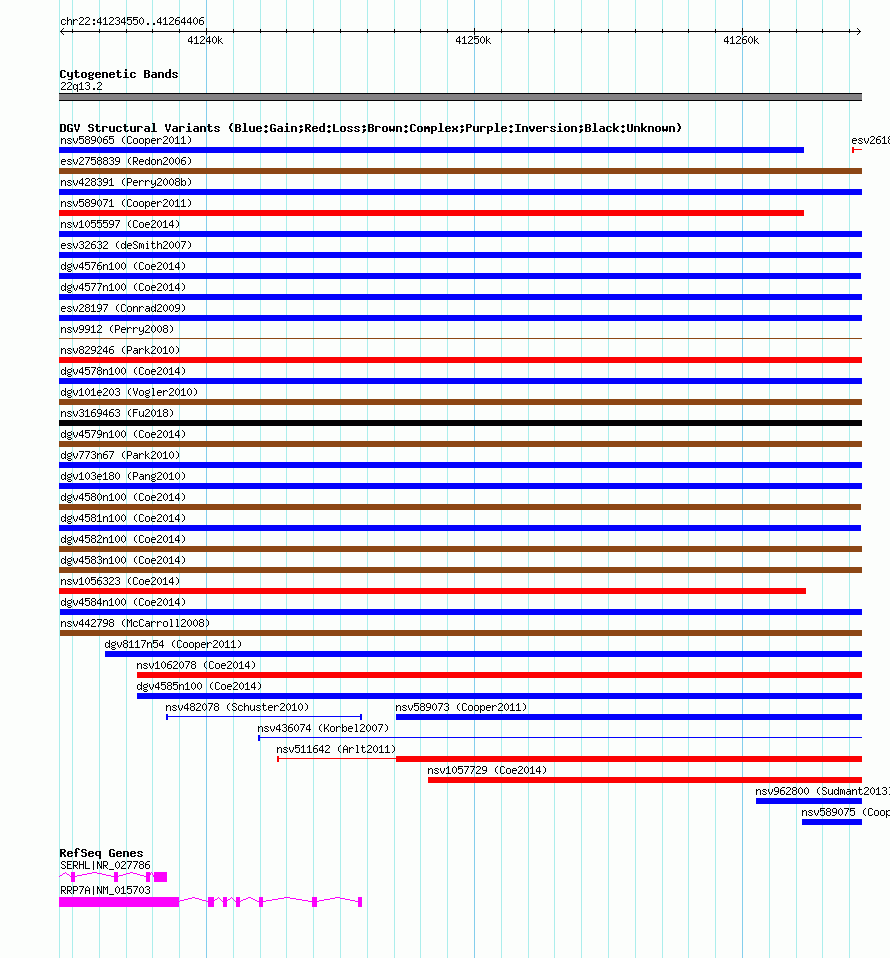
Task: Open esv32632 (deSmith2007) label
Action: (126, 245)
